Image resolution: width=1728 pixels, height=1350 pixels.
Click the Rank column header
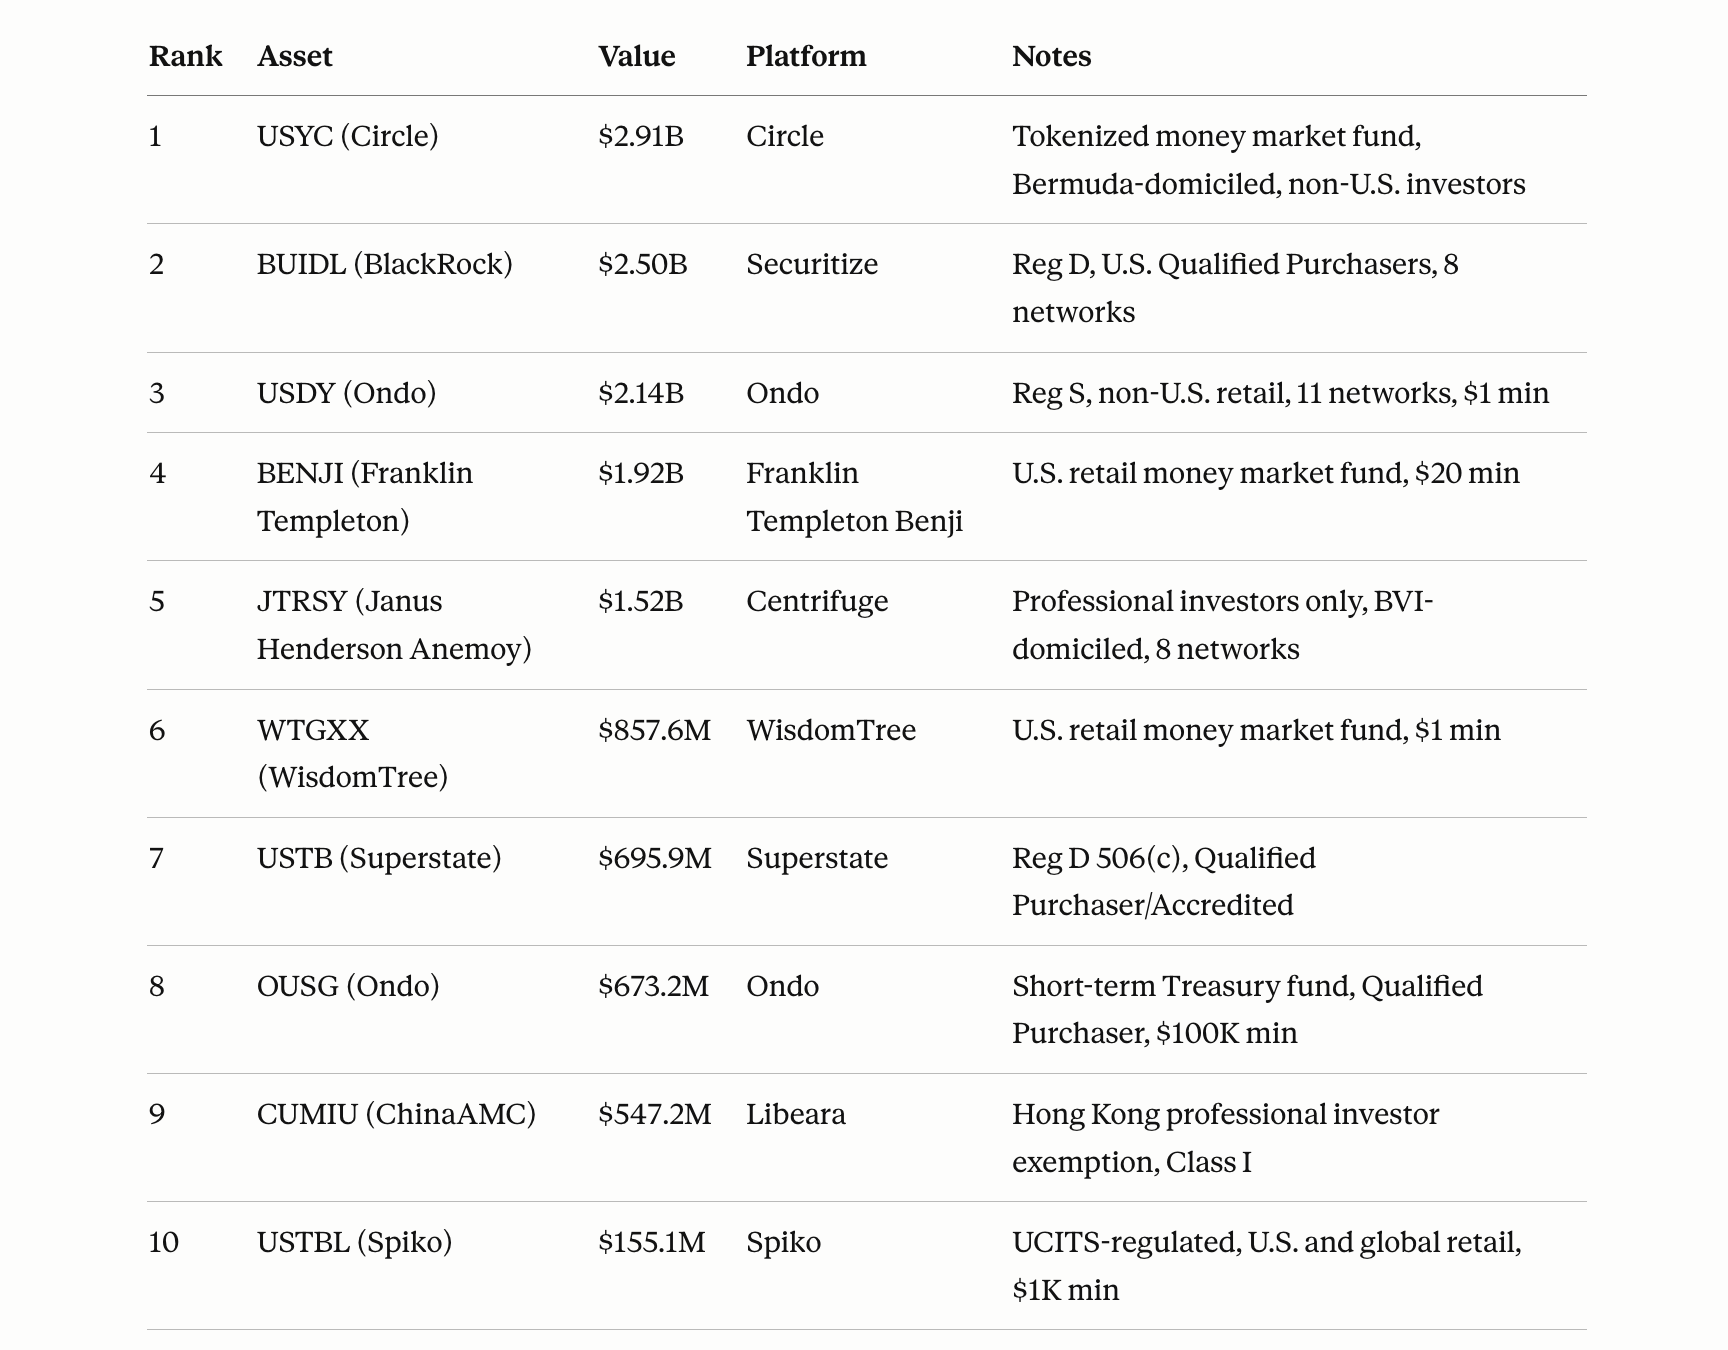185,56
